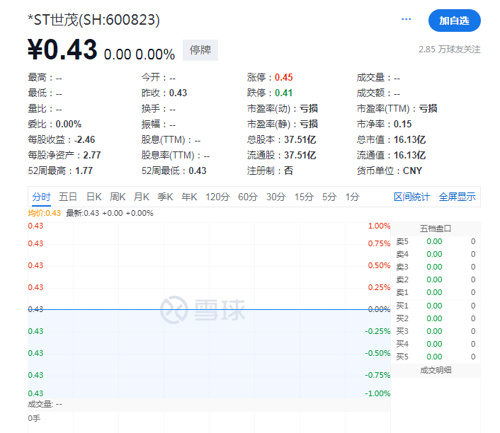Click the 总市值 value 16.13亿
The height and width of the screenshot is (433, 500).
(x=410, y=140)
